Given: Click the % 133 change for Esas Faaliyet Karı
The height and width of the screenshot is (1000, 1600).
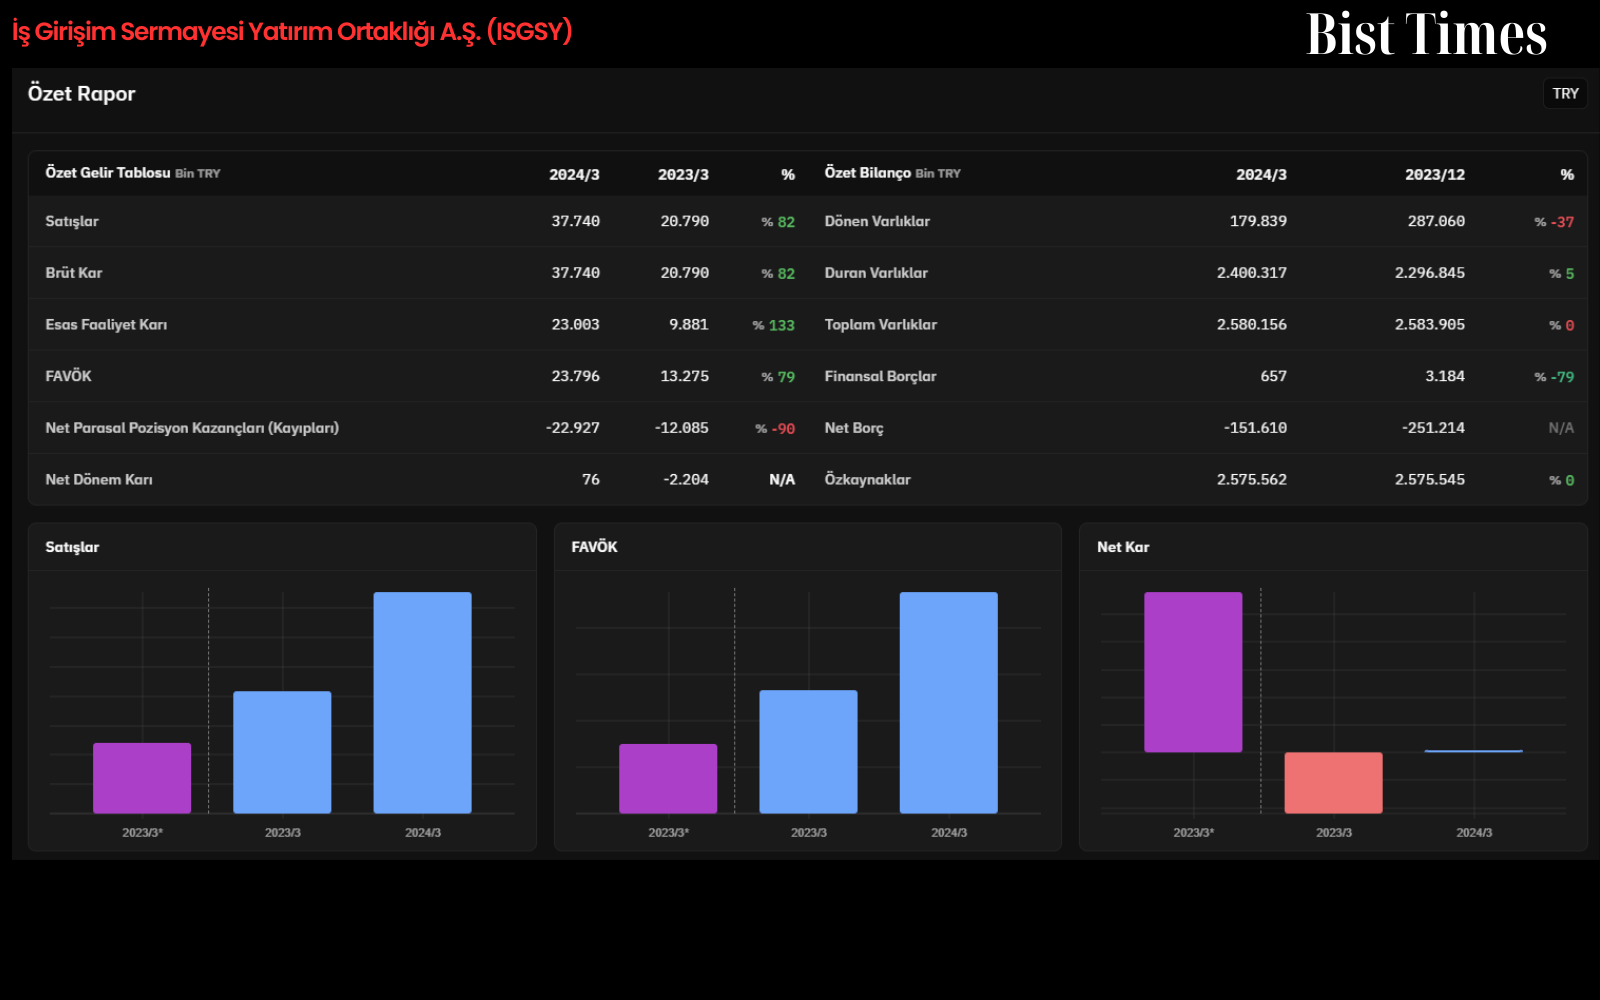Looking at the screenshot, I should (x=774, y=325).
